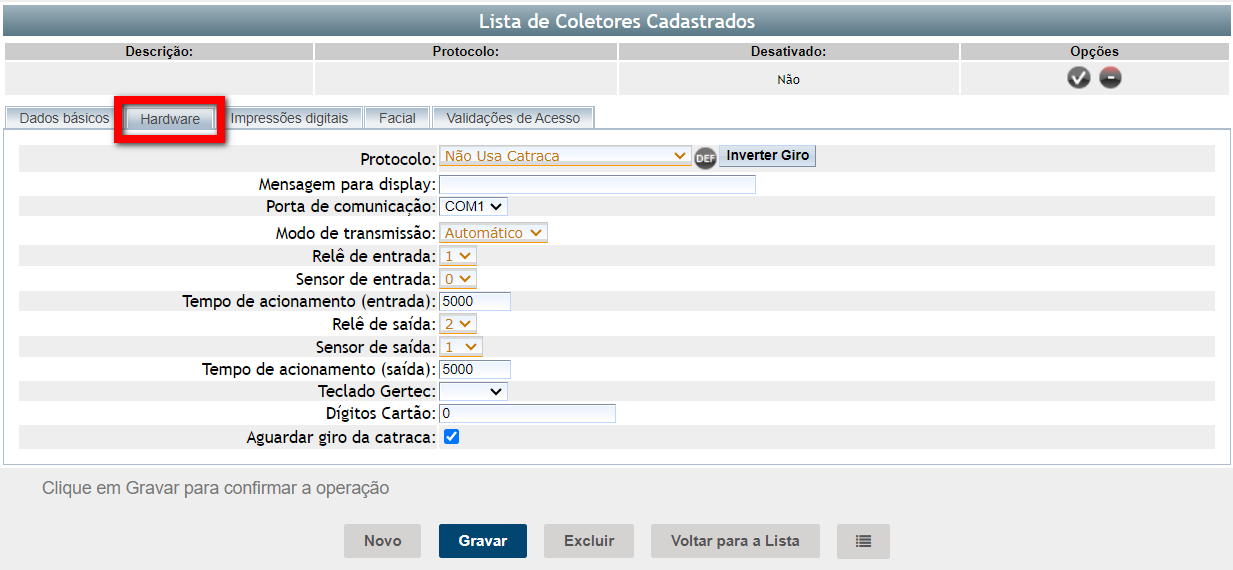Click the Dígitos Cartão input field
Viewport: 1233px width, 570px height.
pyautogui.click(x=527, y=414)
